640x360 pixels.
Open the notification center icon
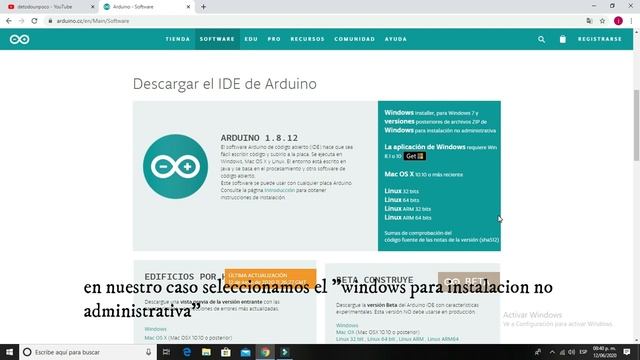pos(627,352)
